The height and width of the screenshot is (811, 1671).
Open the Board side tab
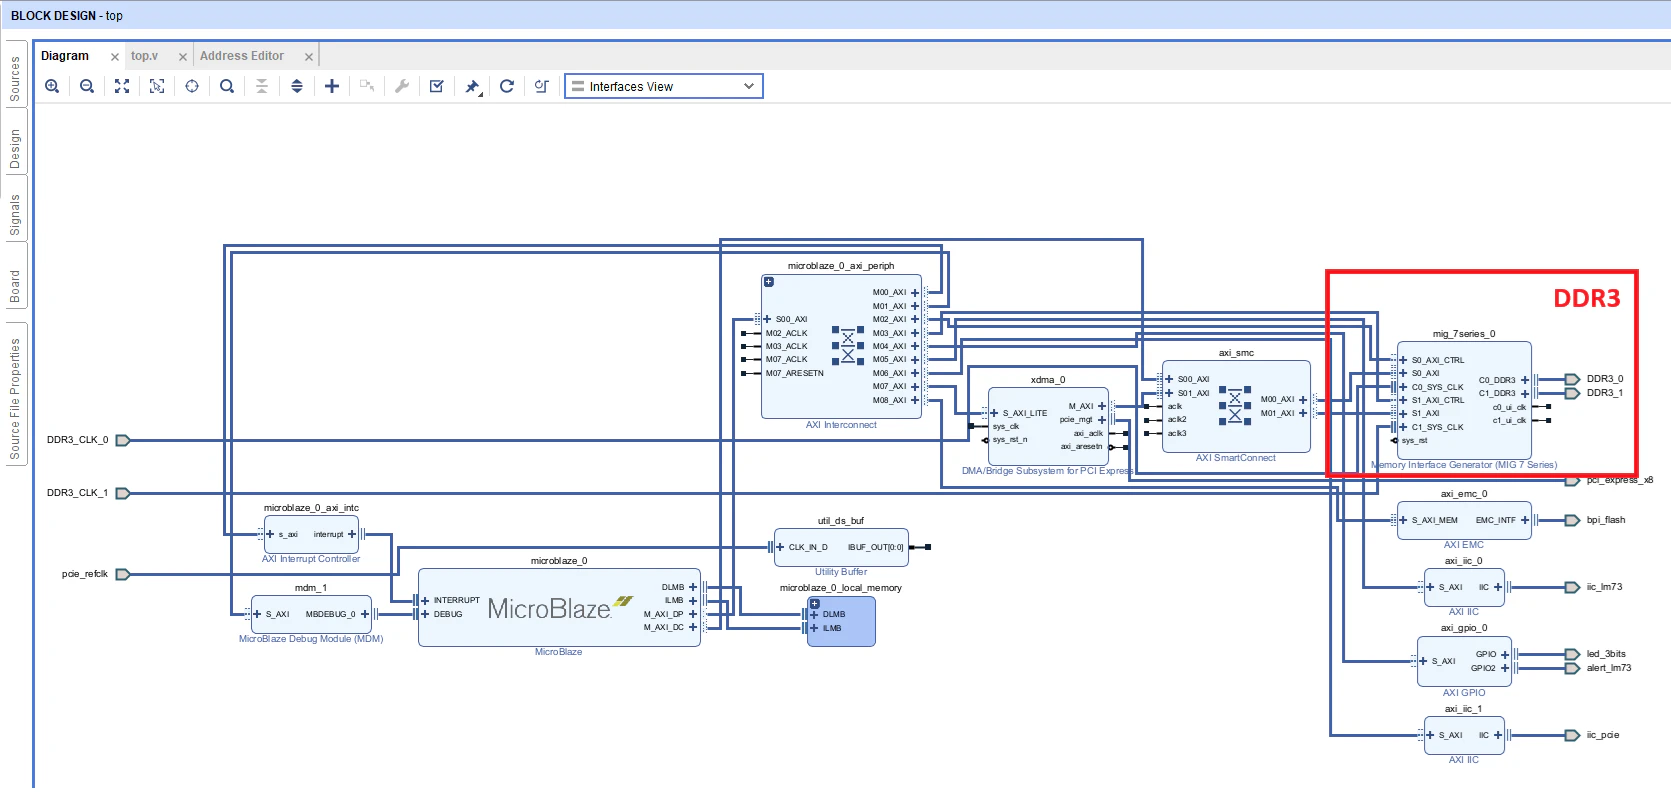15,286
